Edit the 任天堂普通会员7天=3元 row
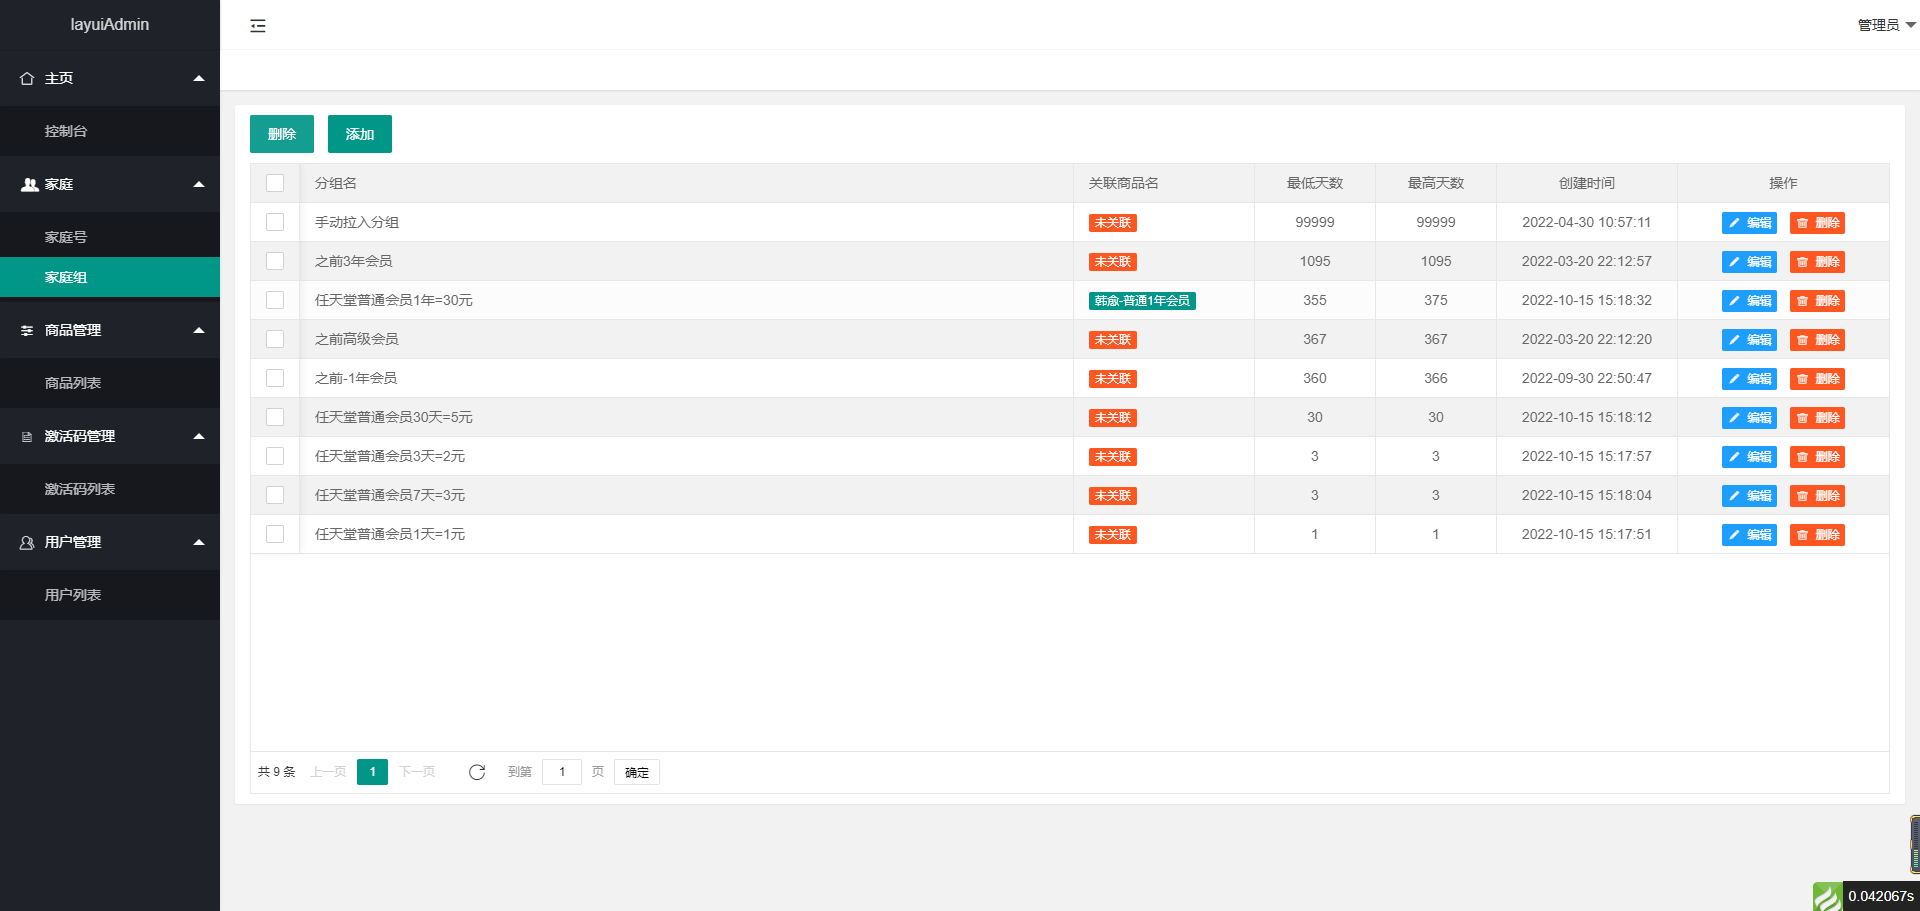 coord(1749,496)
